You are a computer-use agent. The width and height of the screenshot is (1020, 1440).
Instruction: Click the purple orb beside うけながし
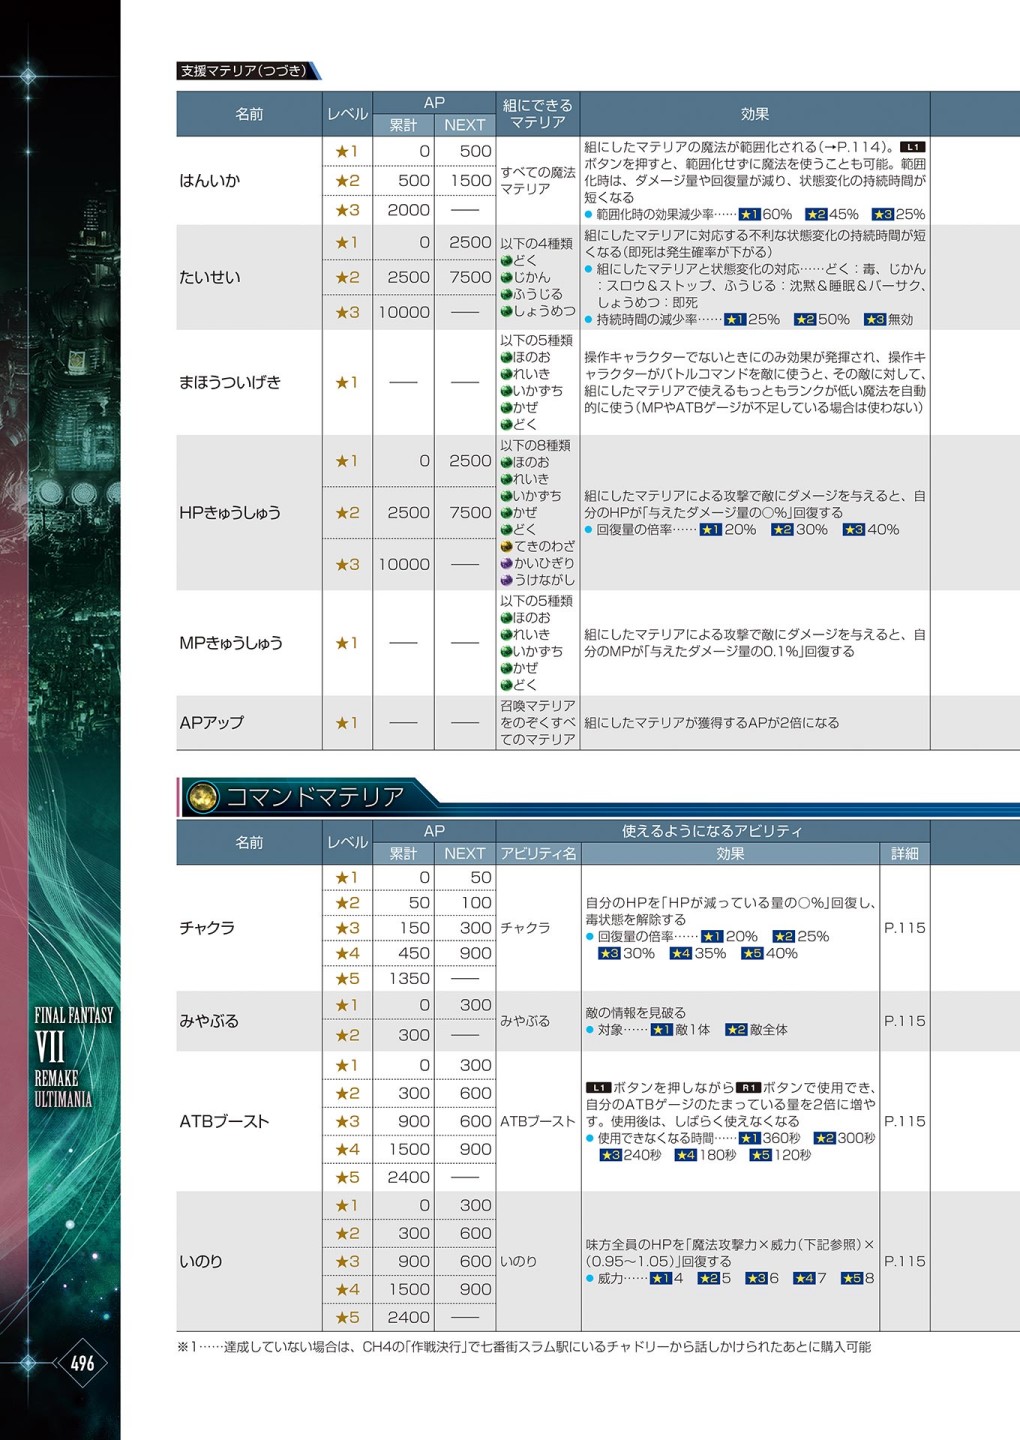pos(506,580)
